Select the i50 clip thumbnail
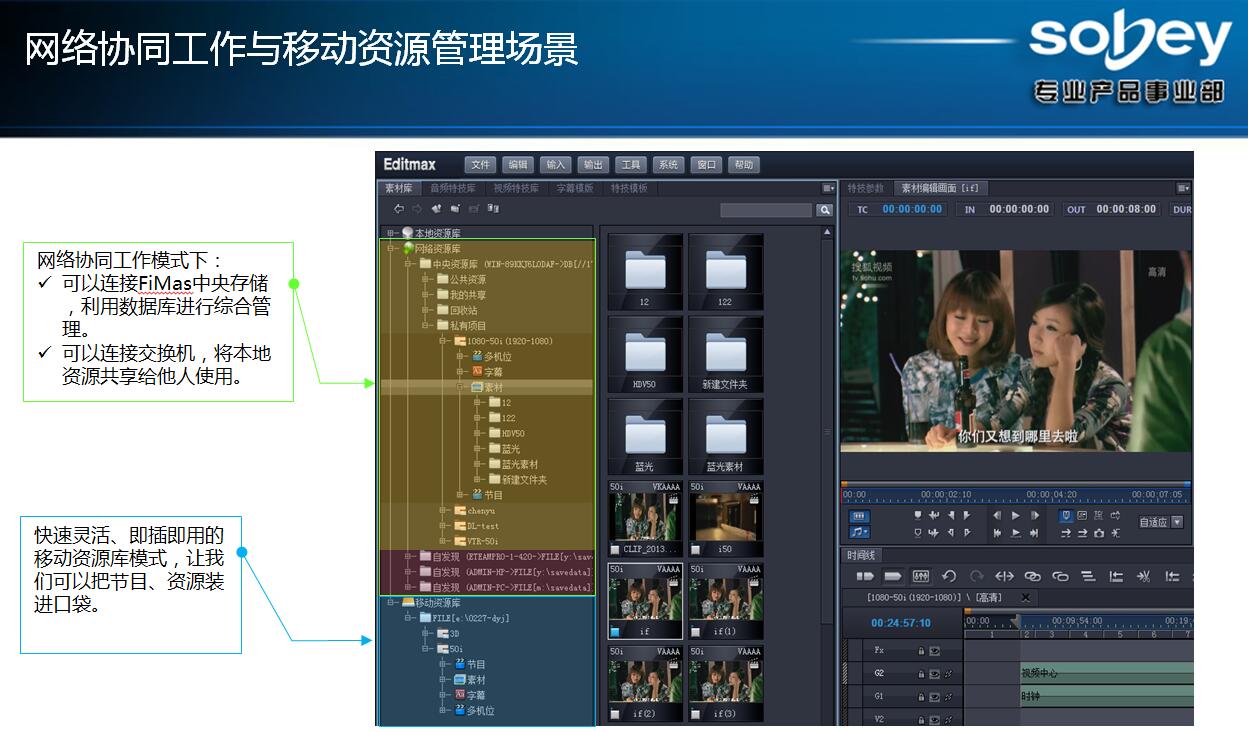The image size is (1248, 732). [725, 518]
